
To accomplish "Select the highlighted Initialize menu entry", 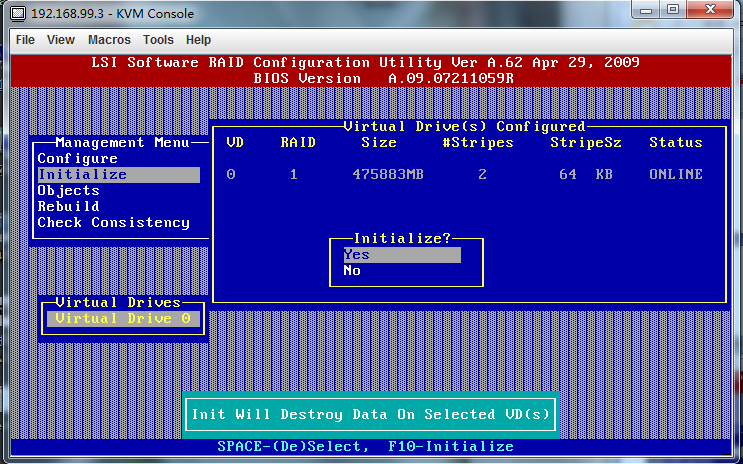I will pos(118,174).
